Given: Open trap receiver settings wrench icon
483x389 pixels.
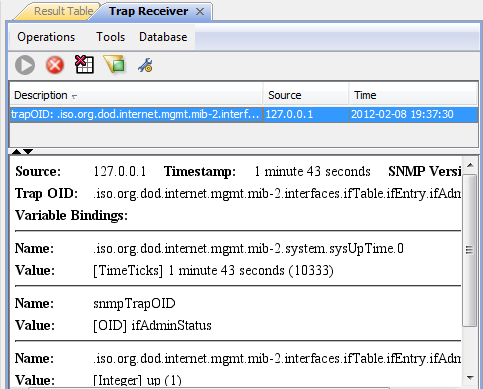Looking at the screenshot, I should click(145, 65).
